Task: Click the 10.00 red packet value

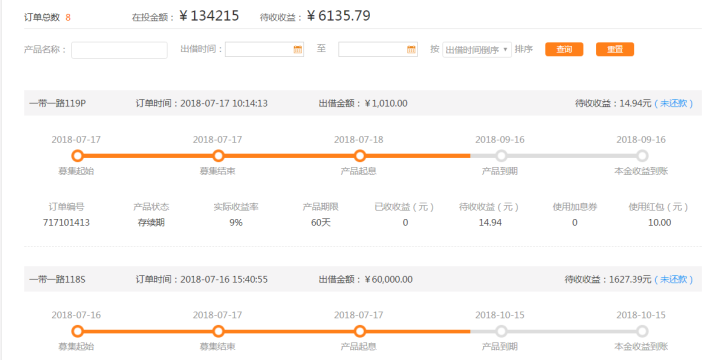Action: click(x=659, y=223)
